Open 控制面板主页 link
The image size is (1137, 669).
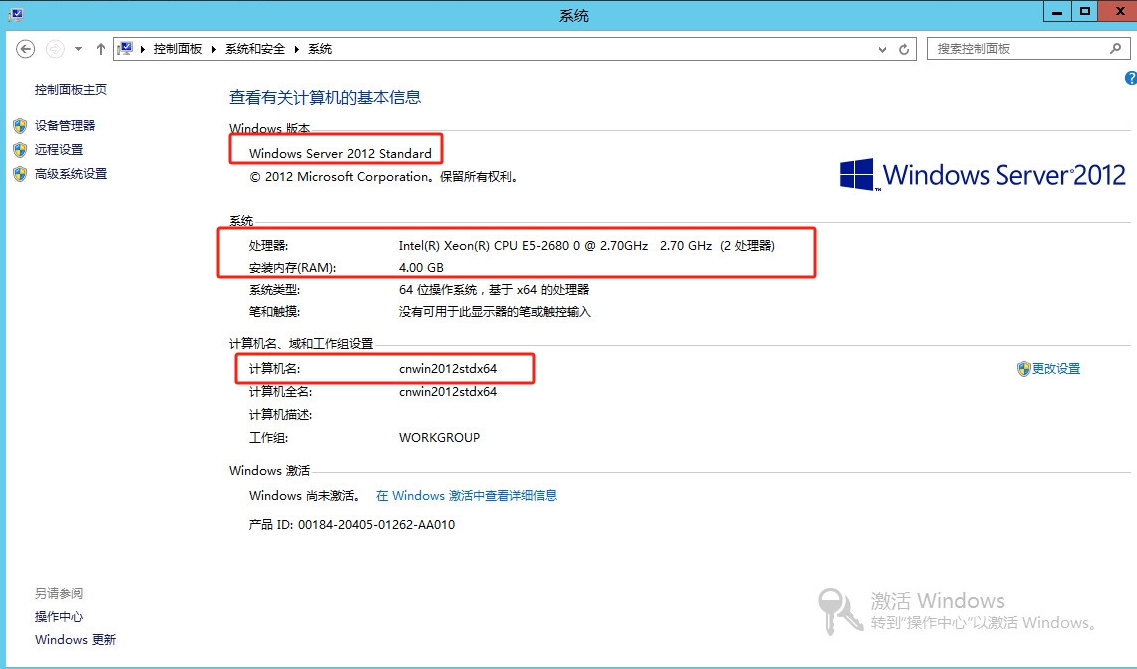coord(70,89)
